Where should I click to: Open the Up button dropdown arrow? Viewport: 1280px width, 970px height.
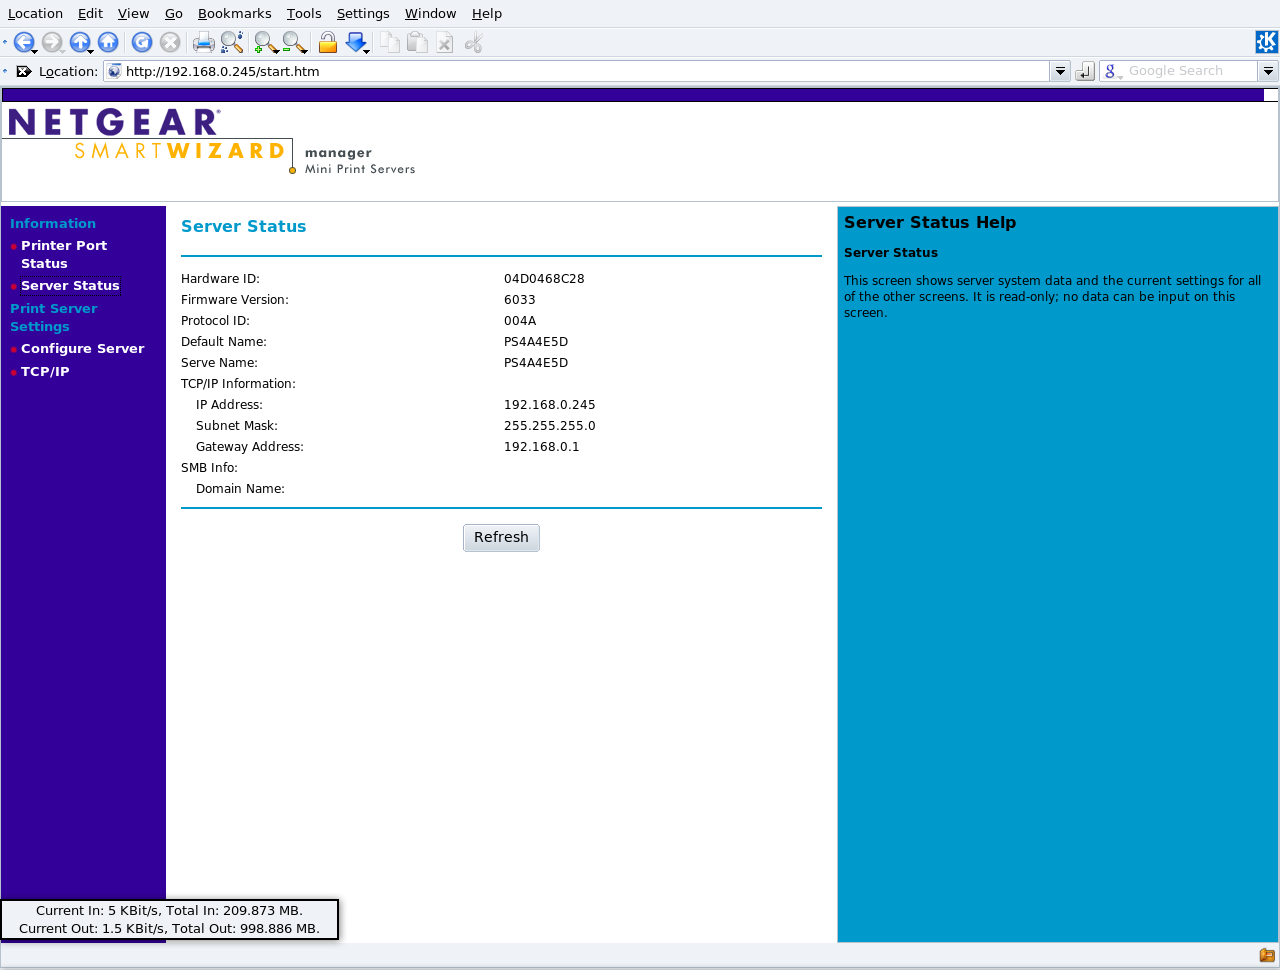click(90, 50)
